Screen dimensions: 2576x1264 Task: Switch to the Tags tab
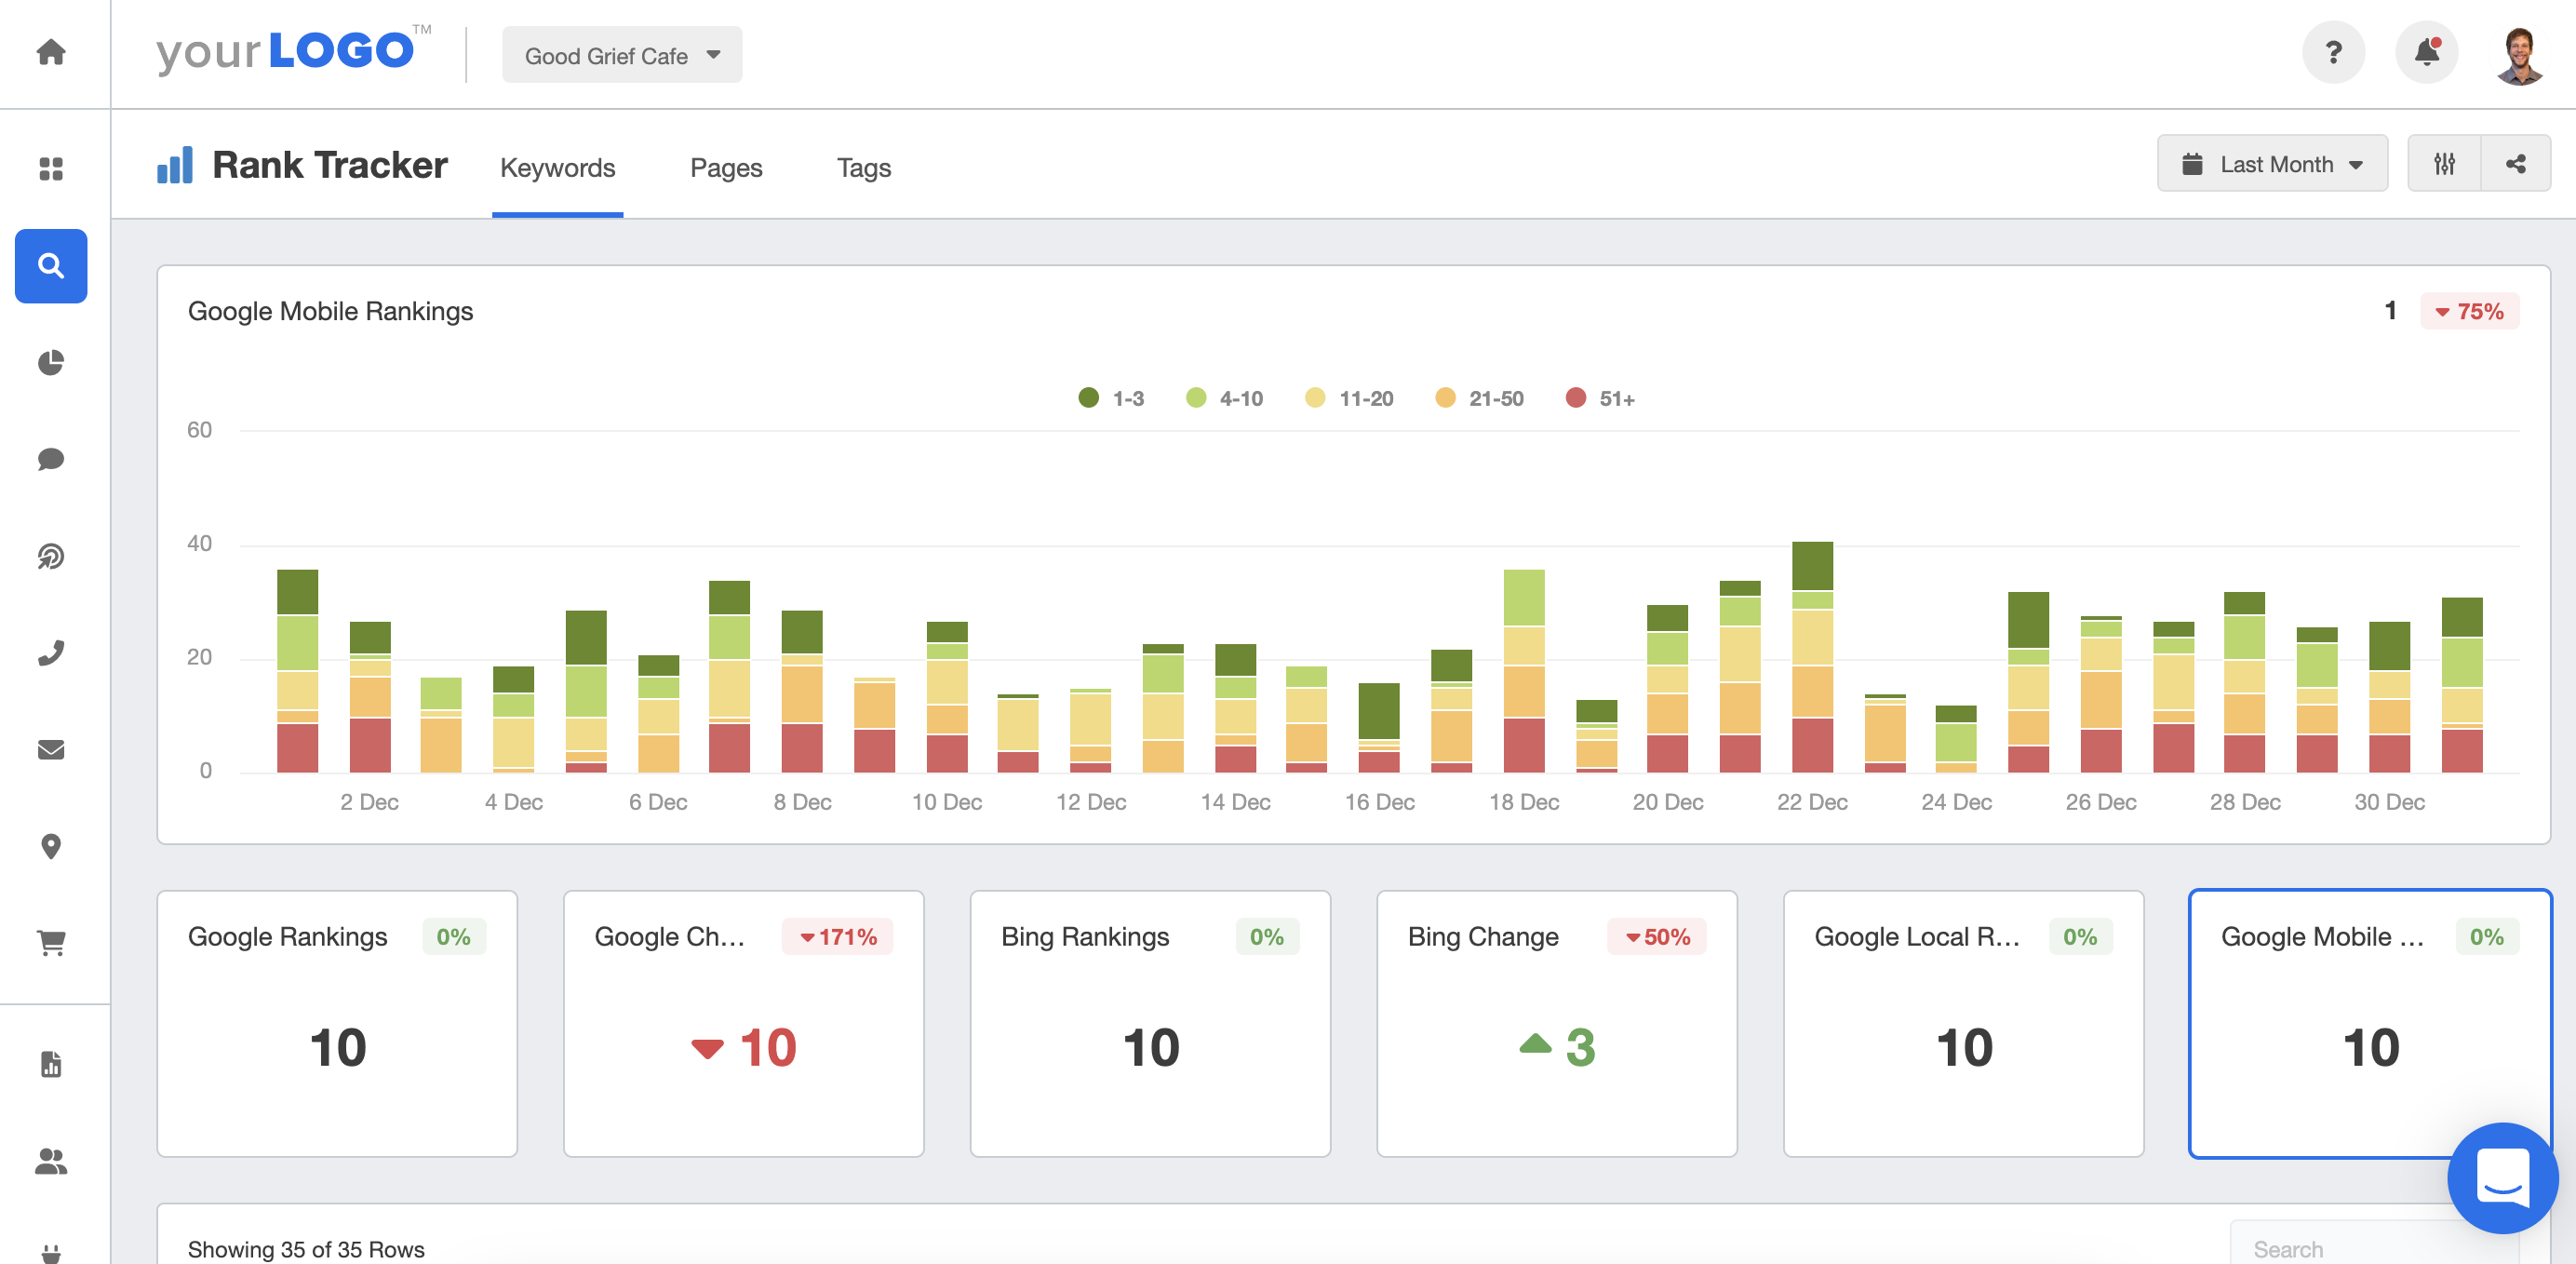[x=865, y=166]
